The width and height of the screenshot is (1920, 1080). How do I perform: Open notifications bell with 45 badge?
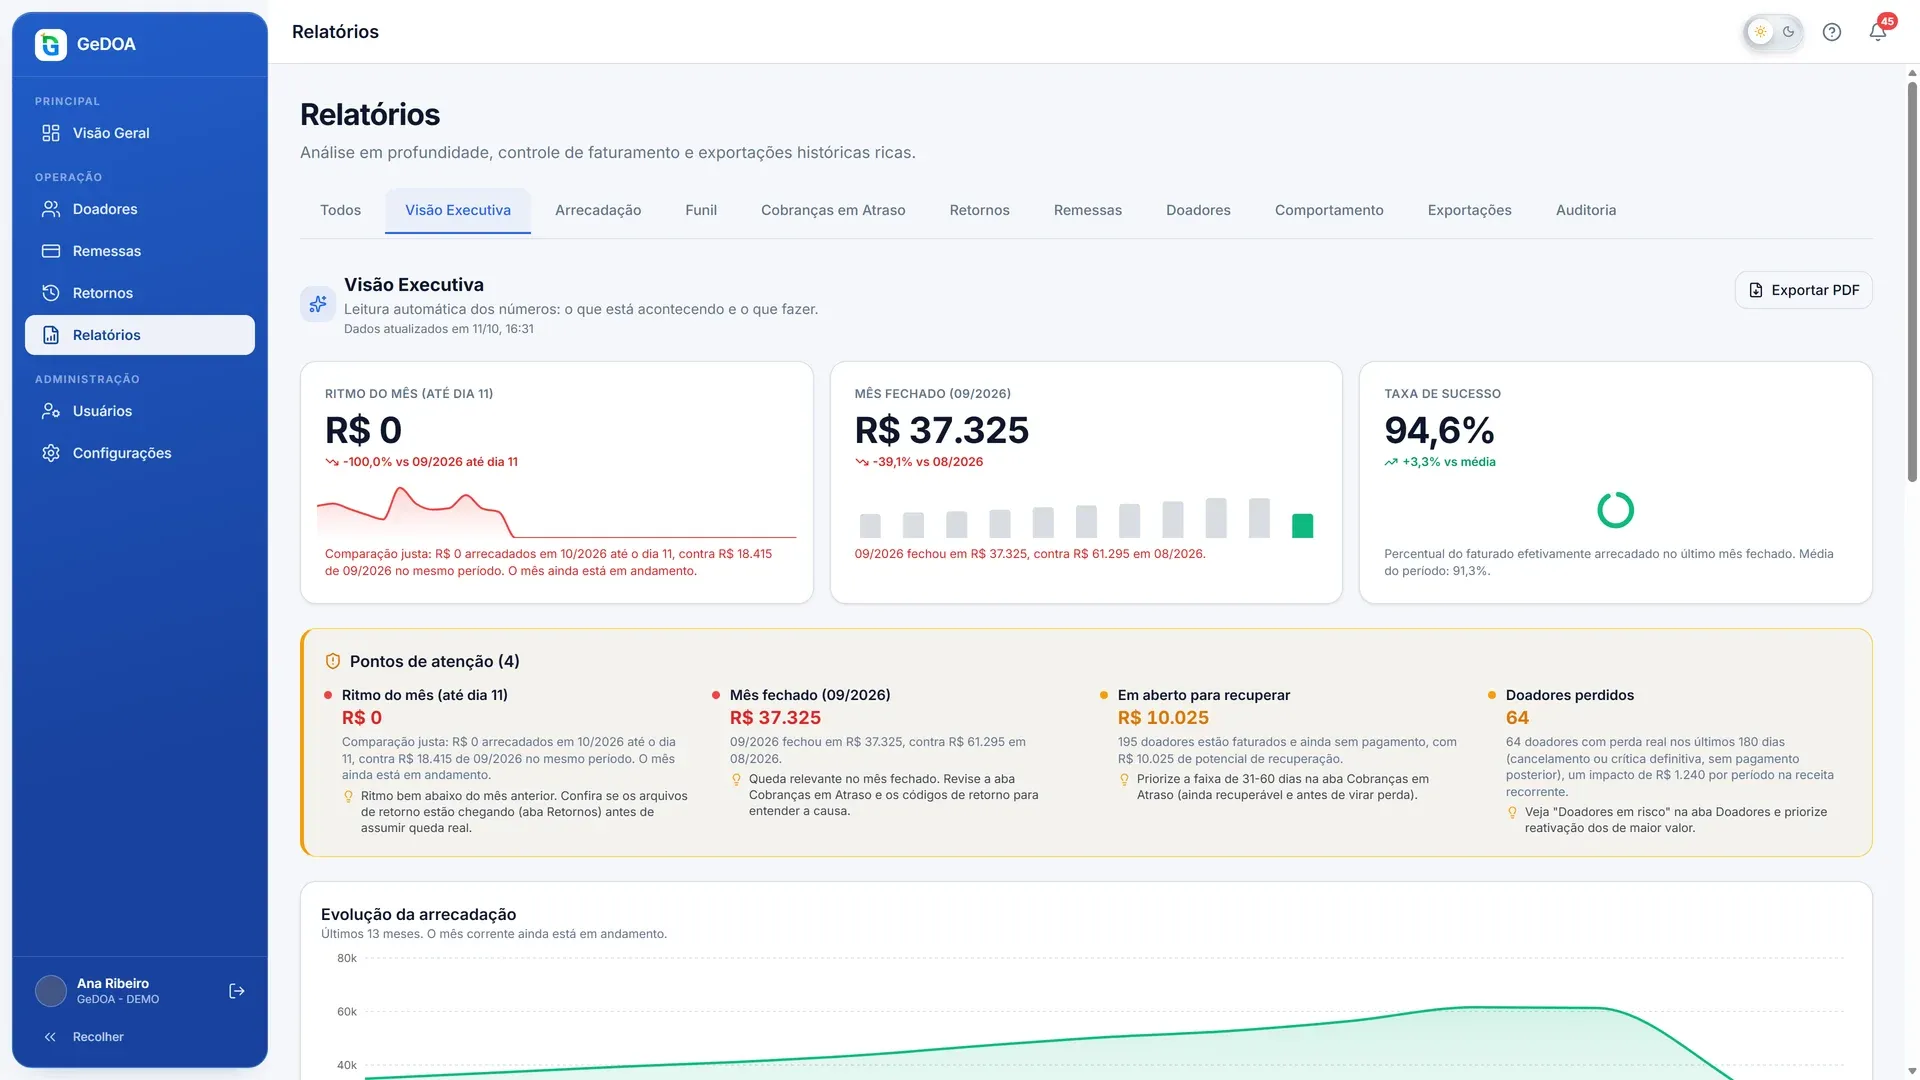click(x=1878, y=32)
